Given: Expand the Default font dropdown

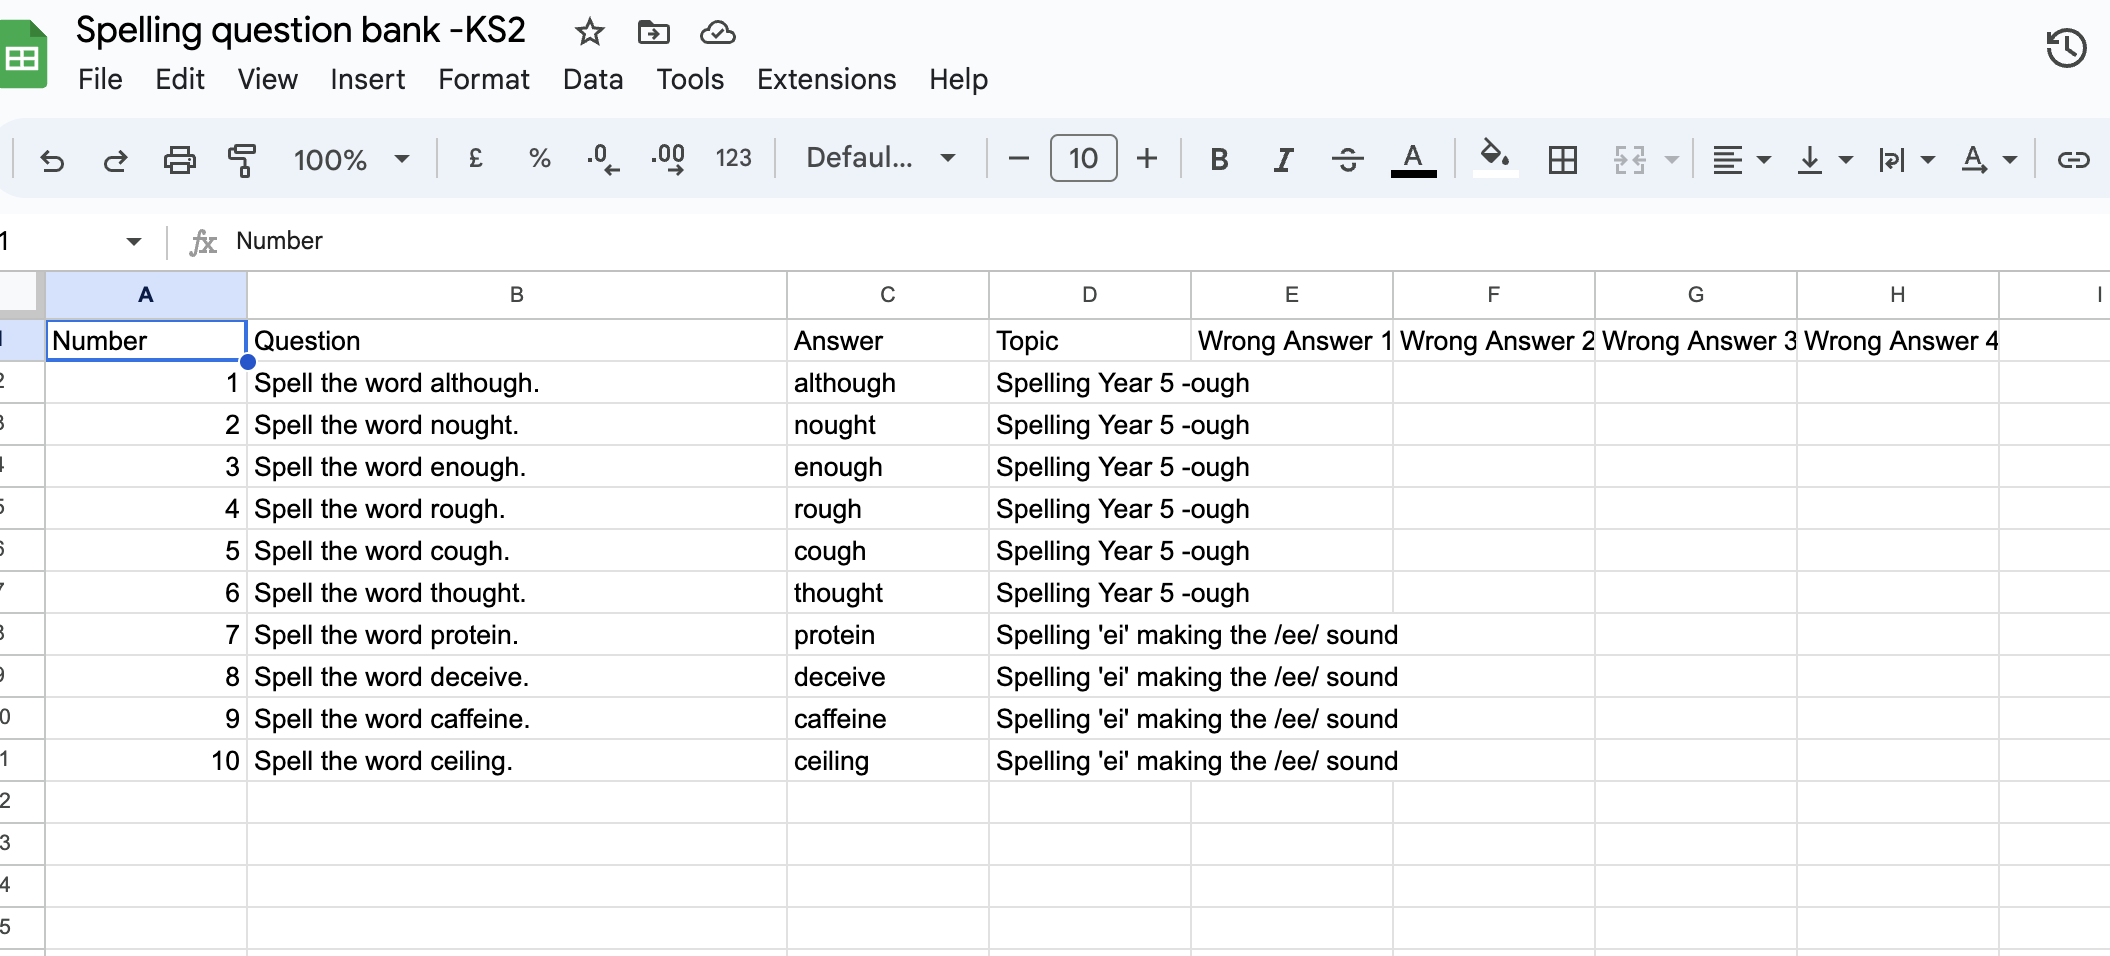Looking at the screenshot, I should click(880, 158).
